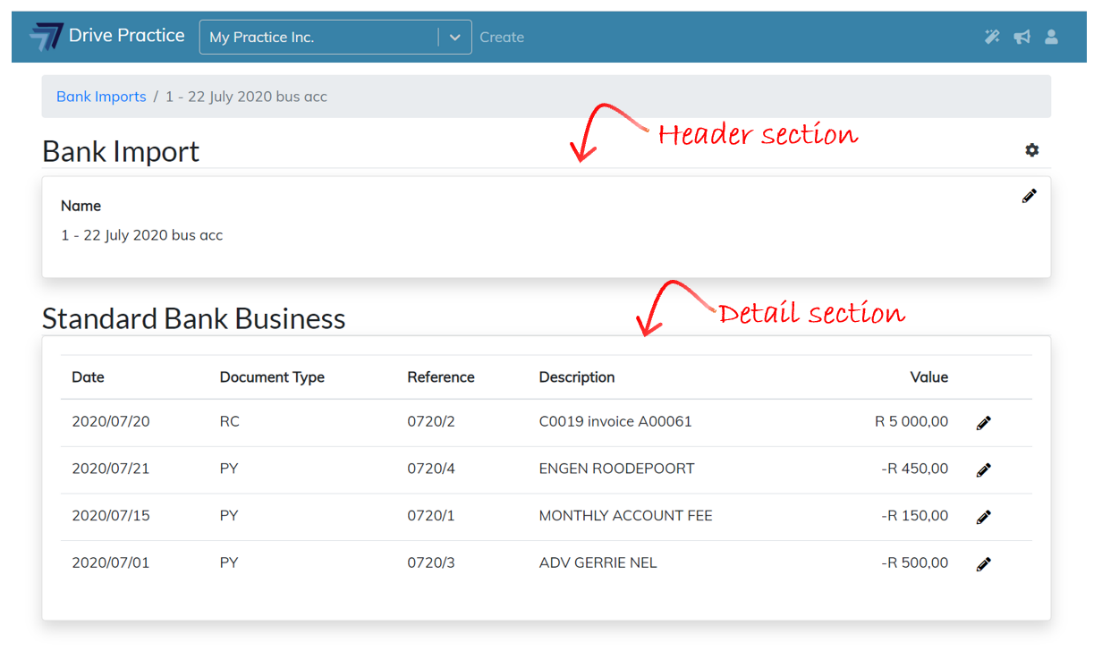Viewport: 1102px width, 651px height.
Task: Open the Bank Import settings gear
Action: (1032, 150)
